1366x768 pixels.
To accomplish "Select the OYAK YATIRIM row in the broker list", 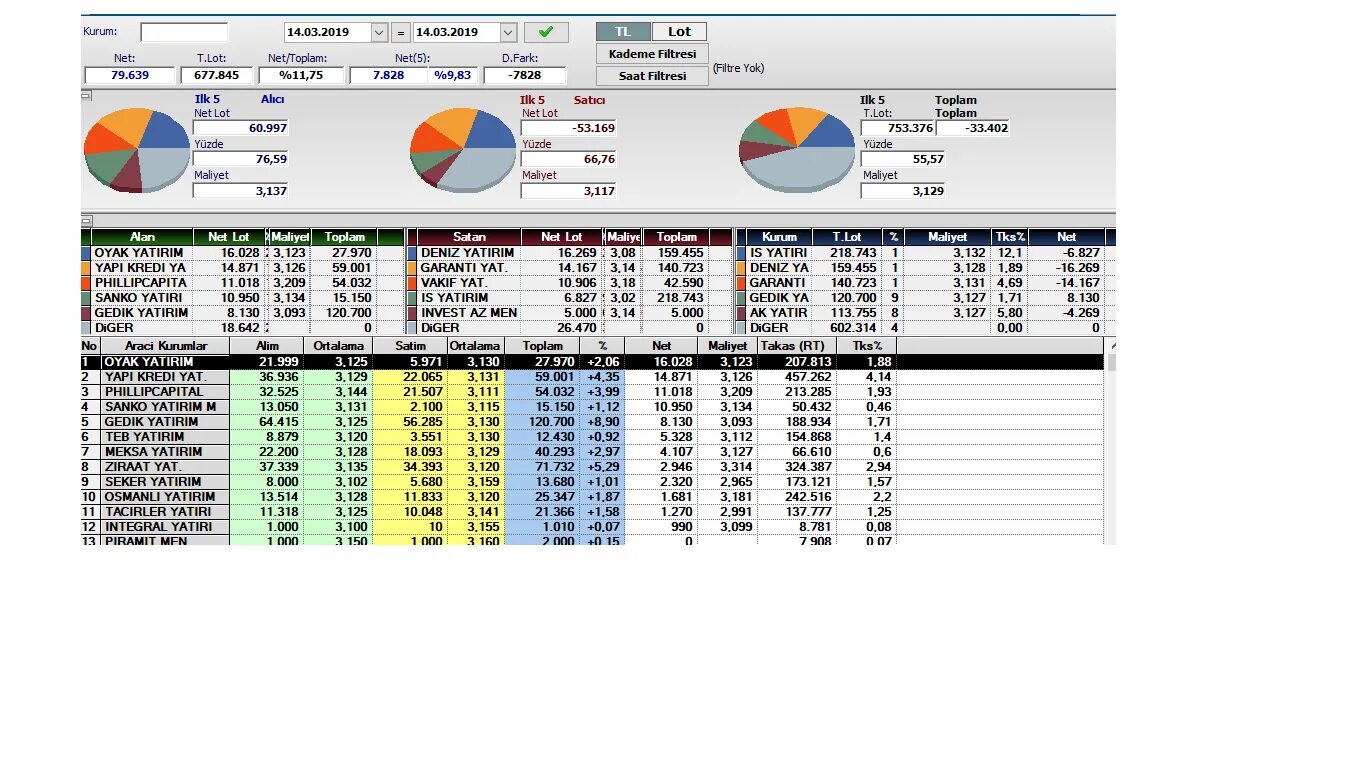I will (x=593, y=361).
